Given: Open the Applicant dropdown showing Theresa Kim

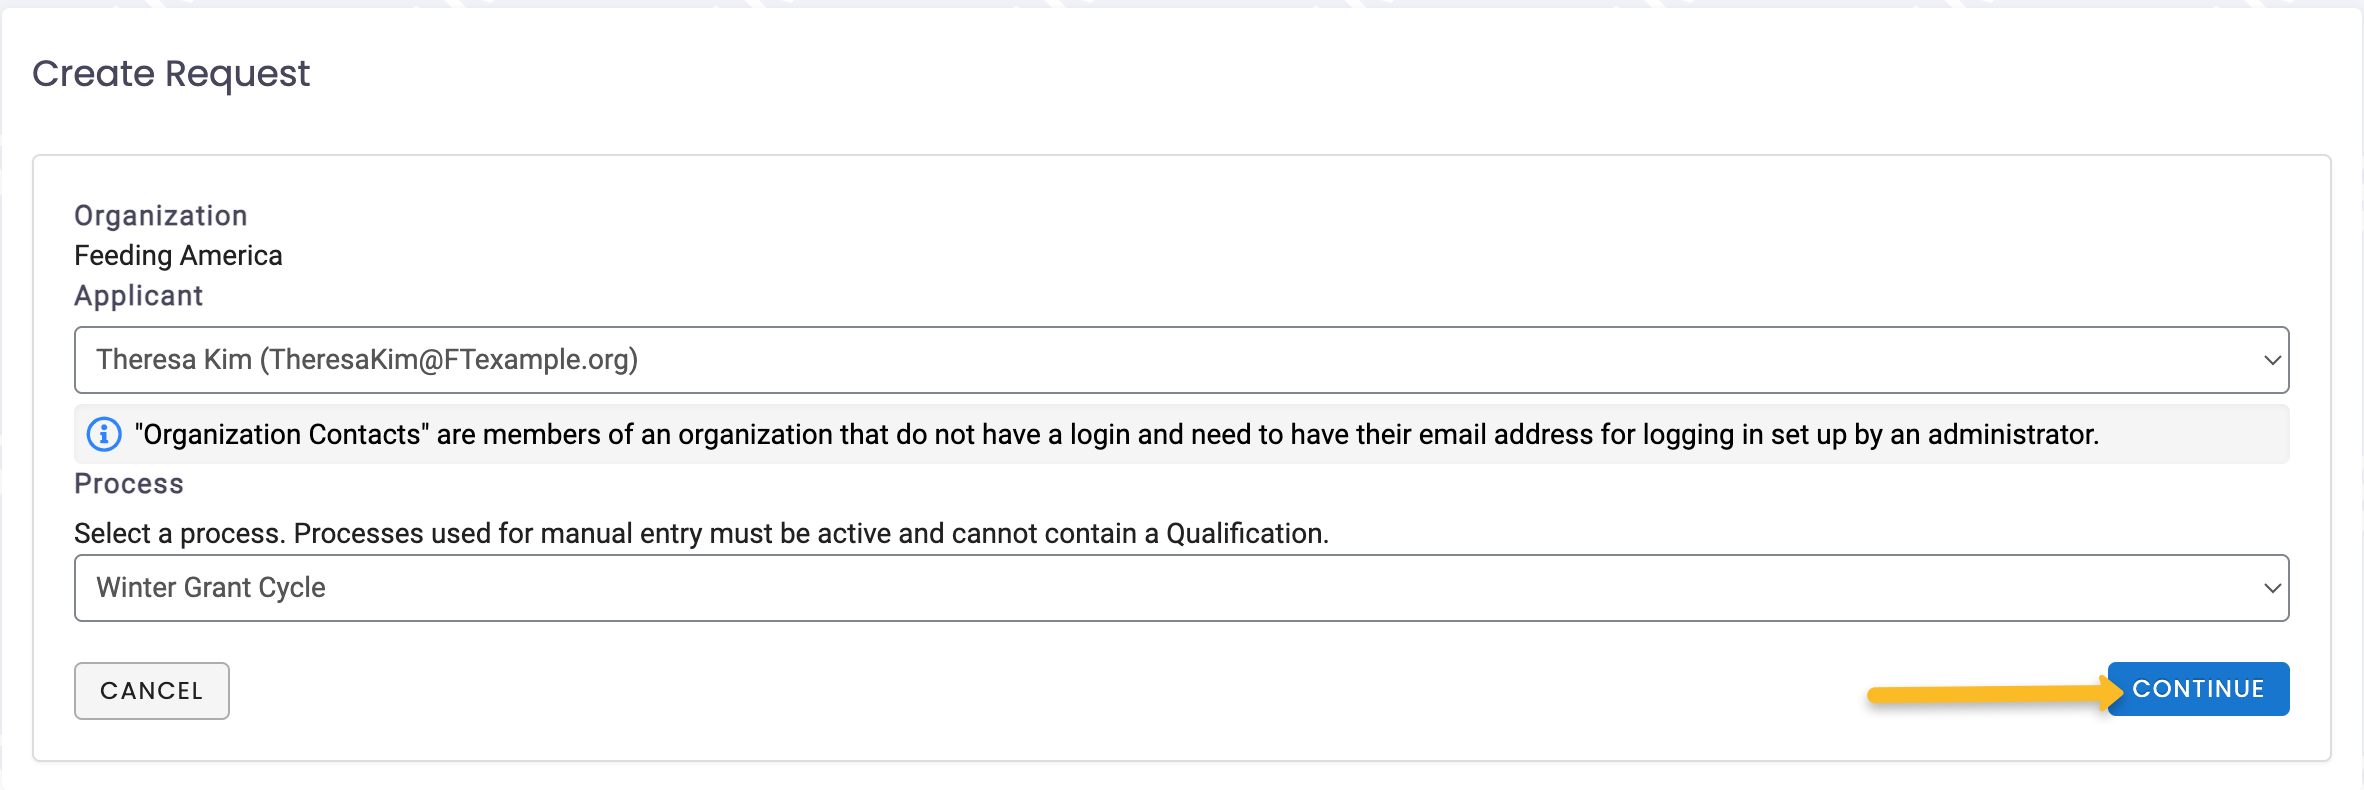Looking at the screenshot, I should click(1181, 360).
